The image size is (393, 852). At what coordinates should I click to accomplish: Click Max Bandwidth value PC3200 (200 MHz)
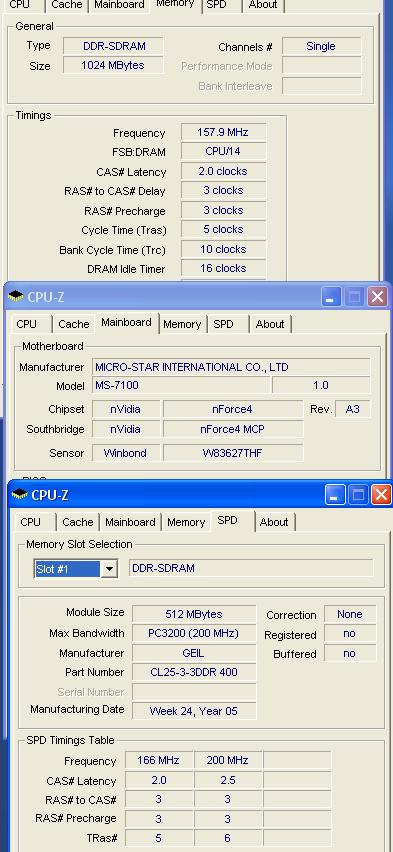(194, 633)
